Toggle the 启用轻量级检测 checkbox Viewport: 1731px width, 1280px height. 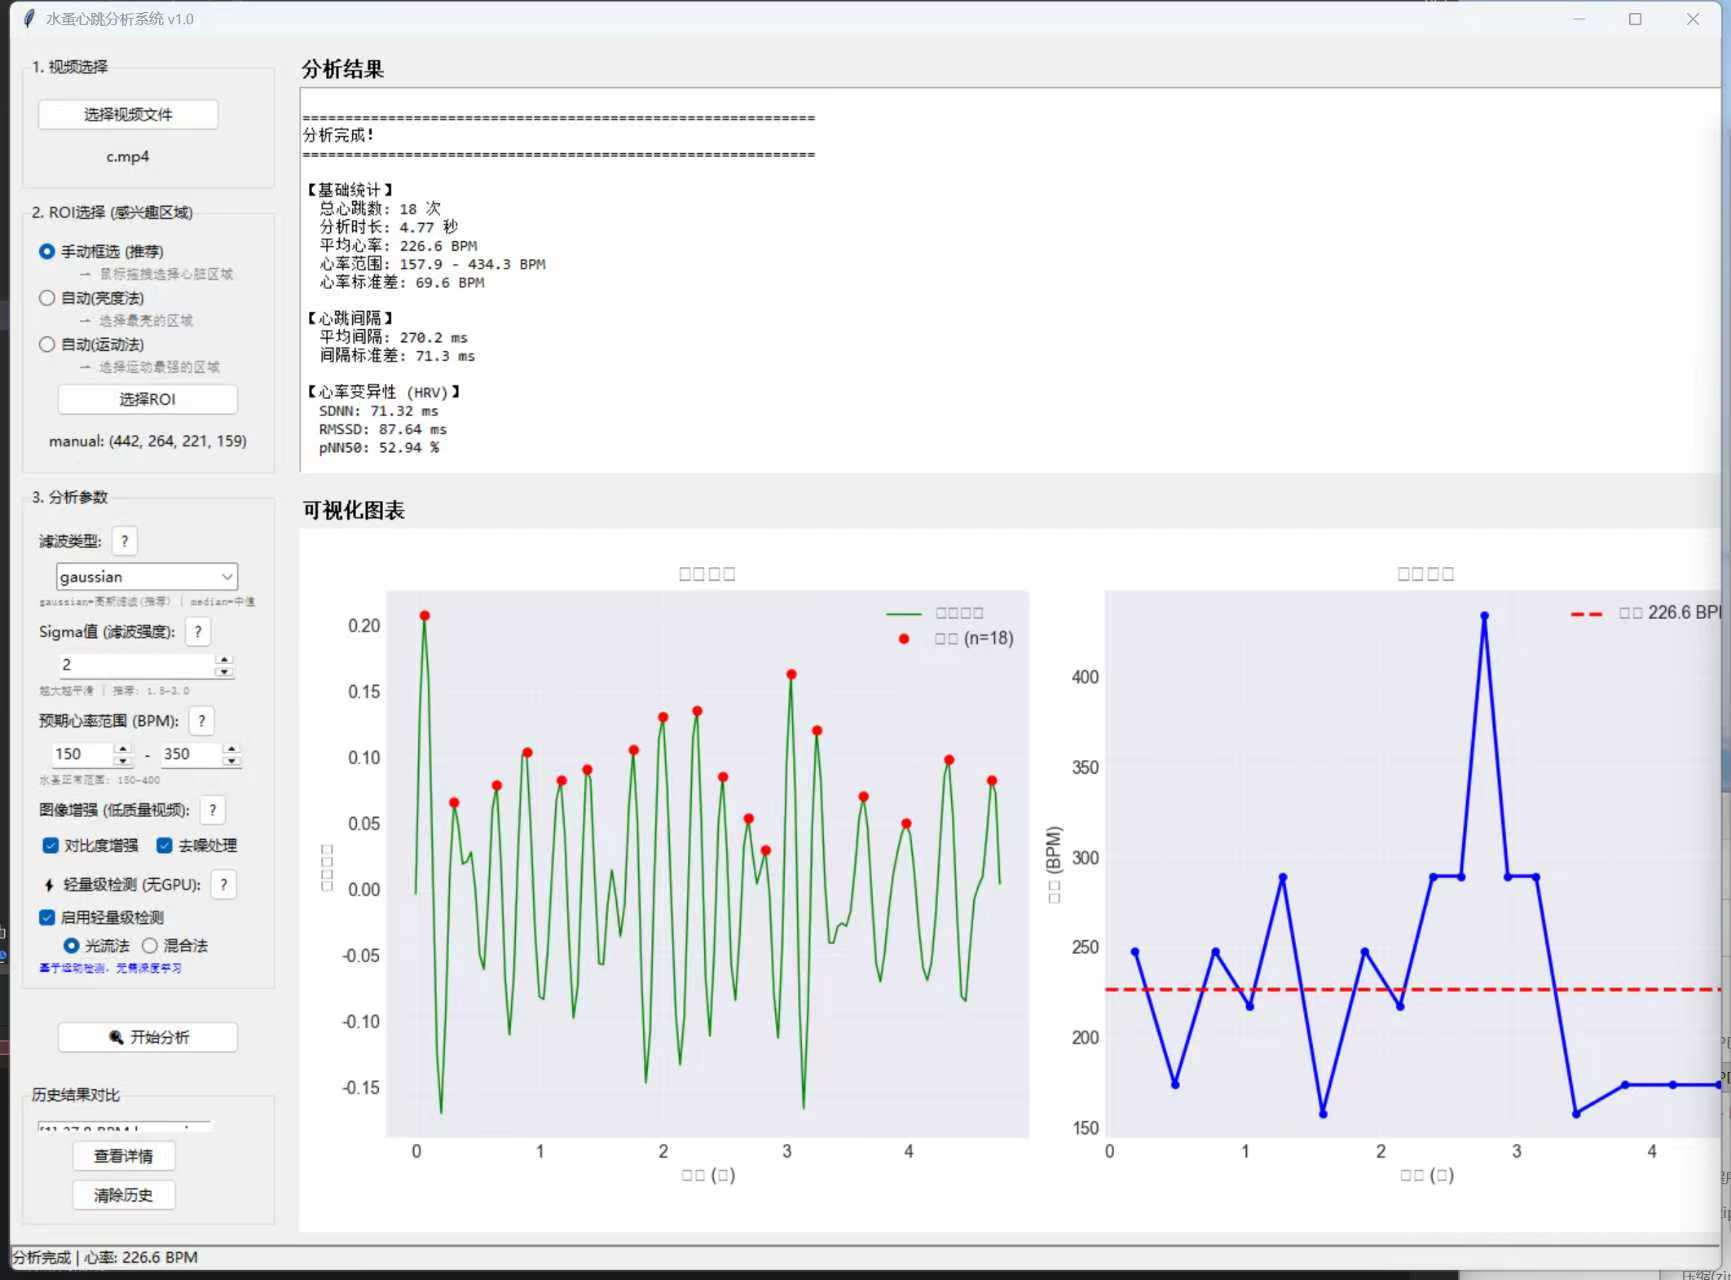[x=47, y=918]
